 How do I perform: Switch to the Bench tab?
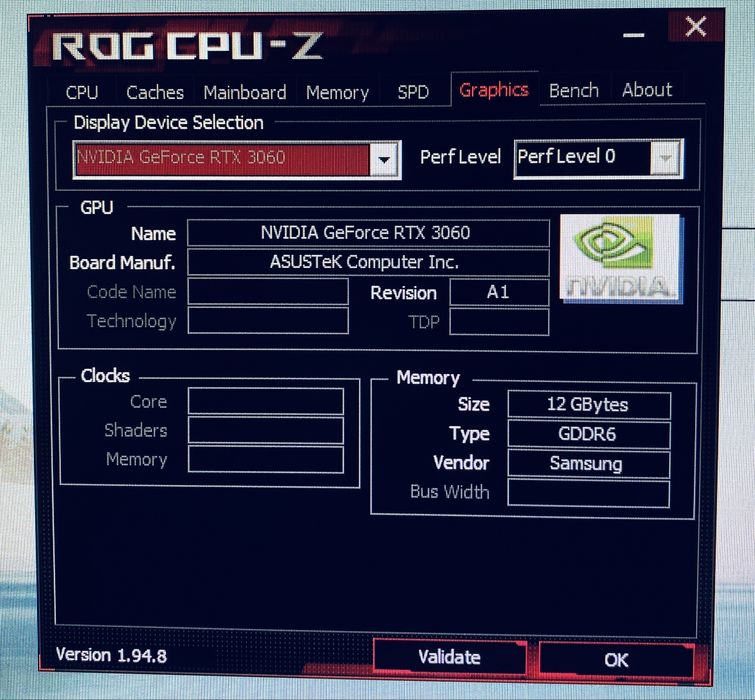[x=574, y=90]
